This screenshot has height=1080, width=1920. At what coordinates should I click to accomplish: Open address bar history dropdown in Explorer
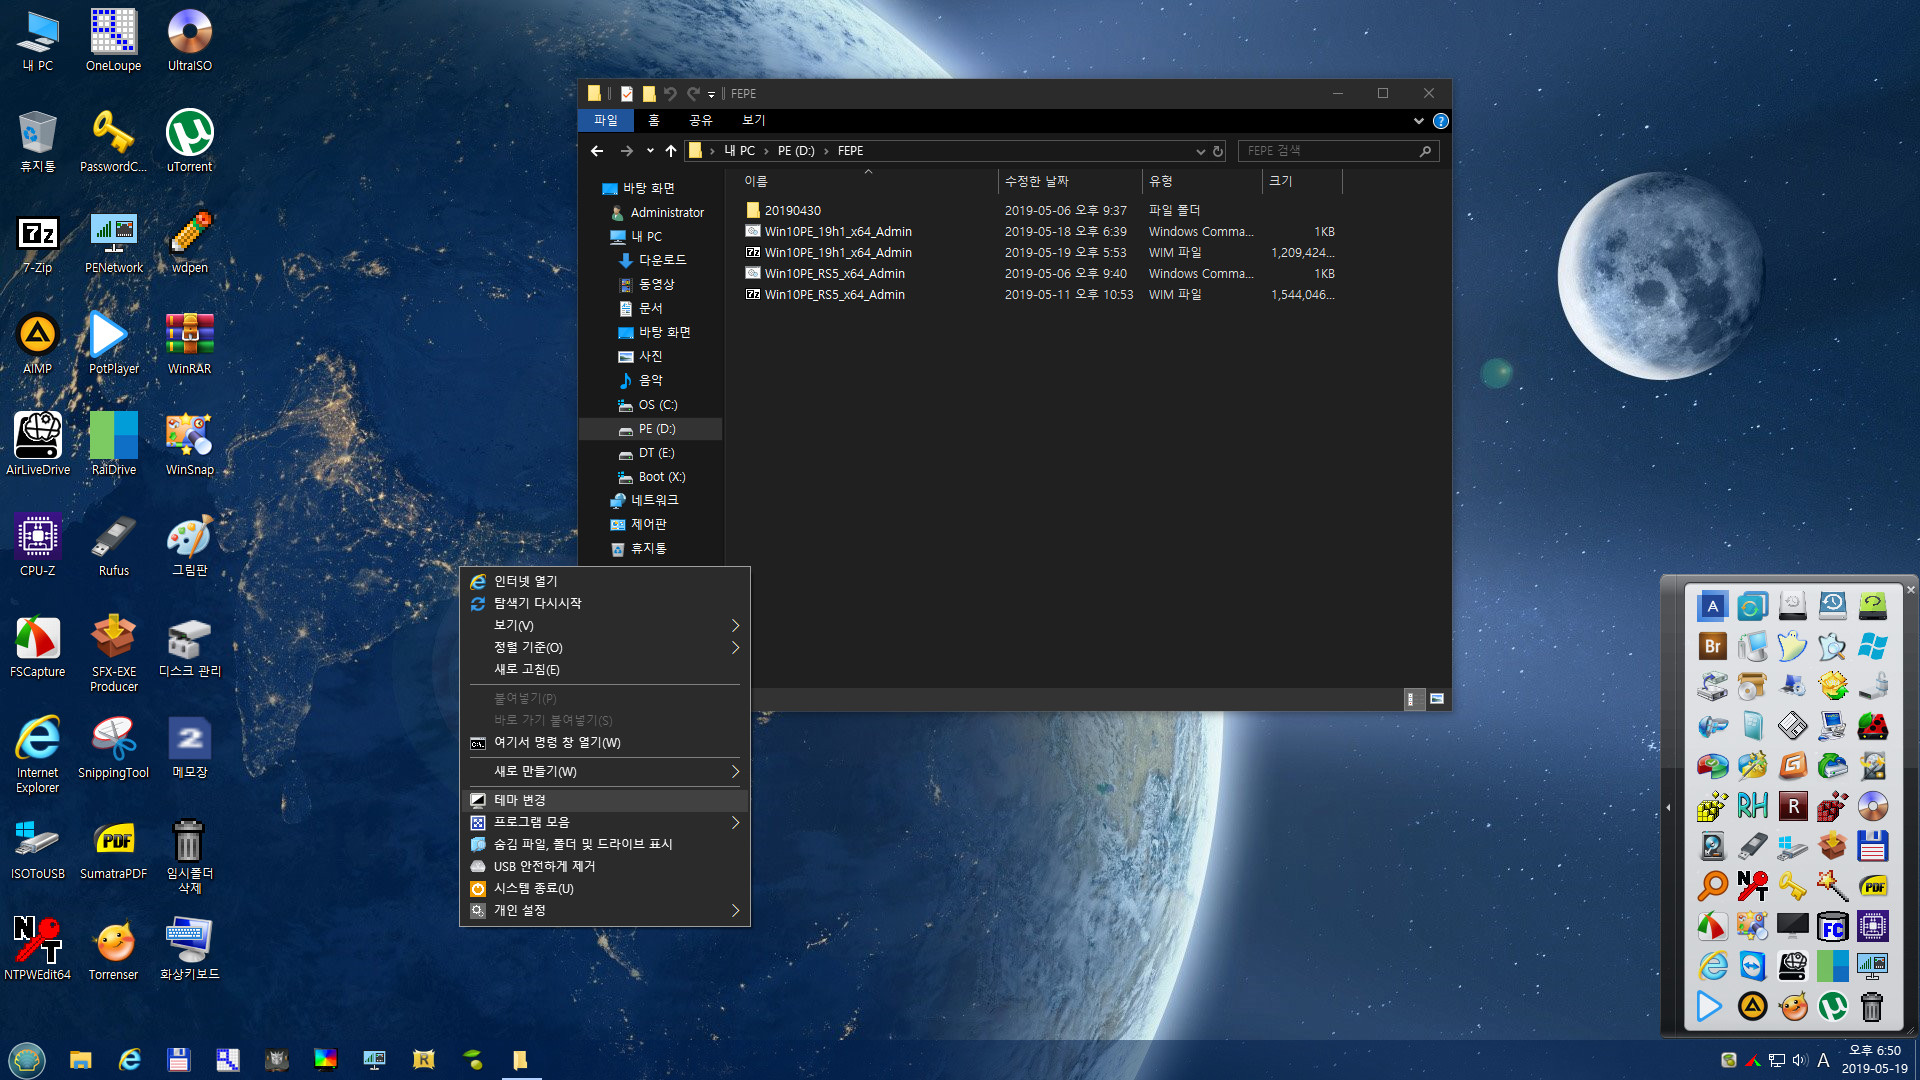[x=1200, y=151]
